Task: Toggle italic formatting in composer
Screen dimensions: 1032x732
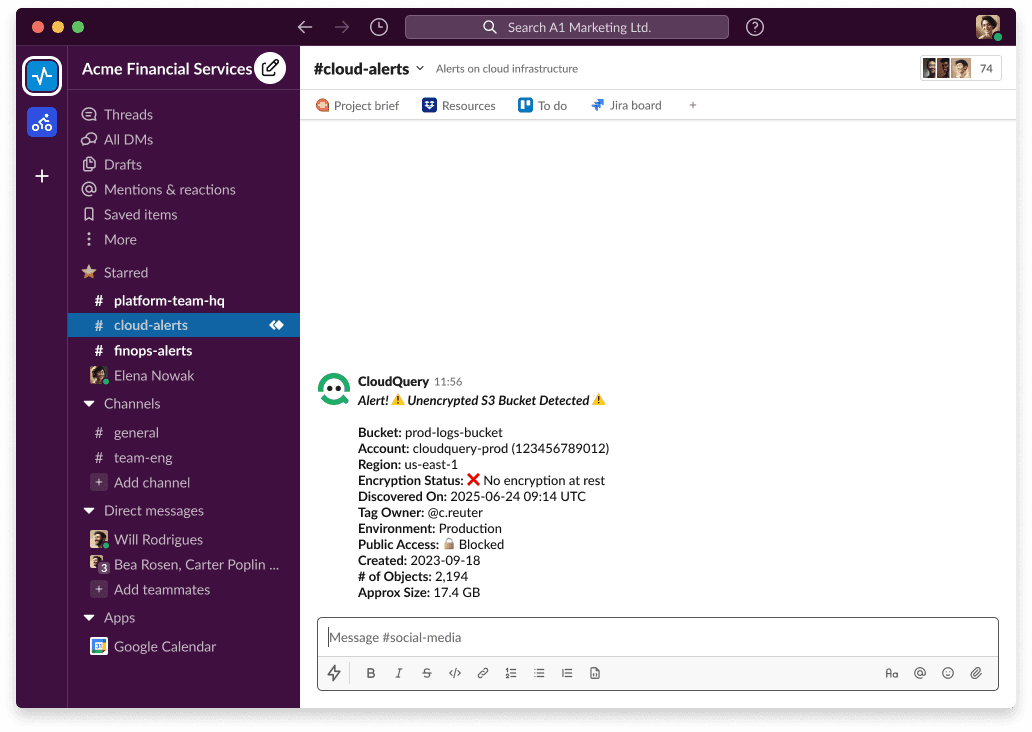Action: click(x=399, y=673)
